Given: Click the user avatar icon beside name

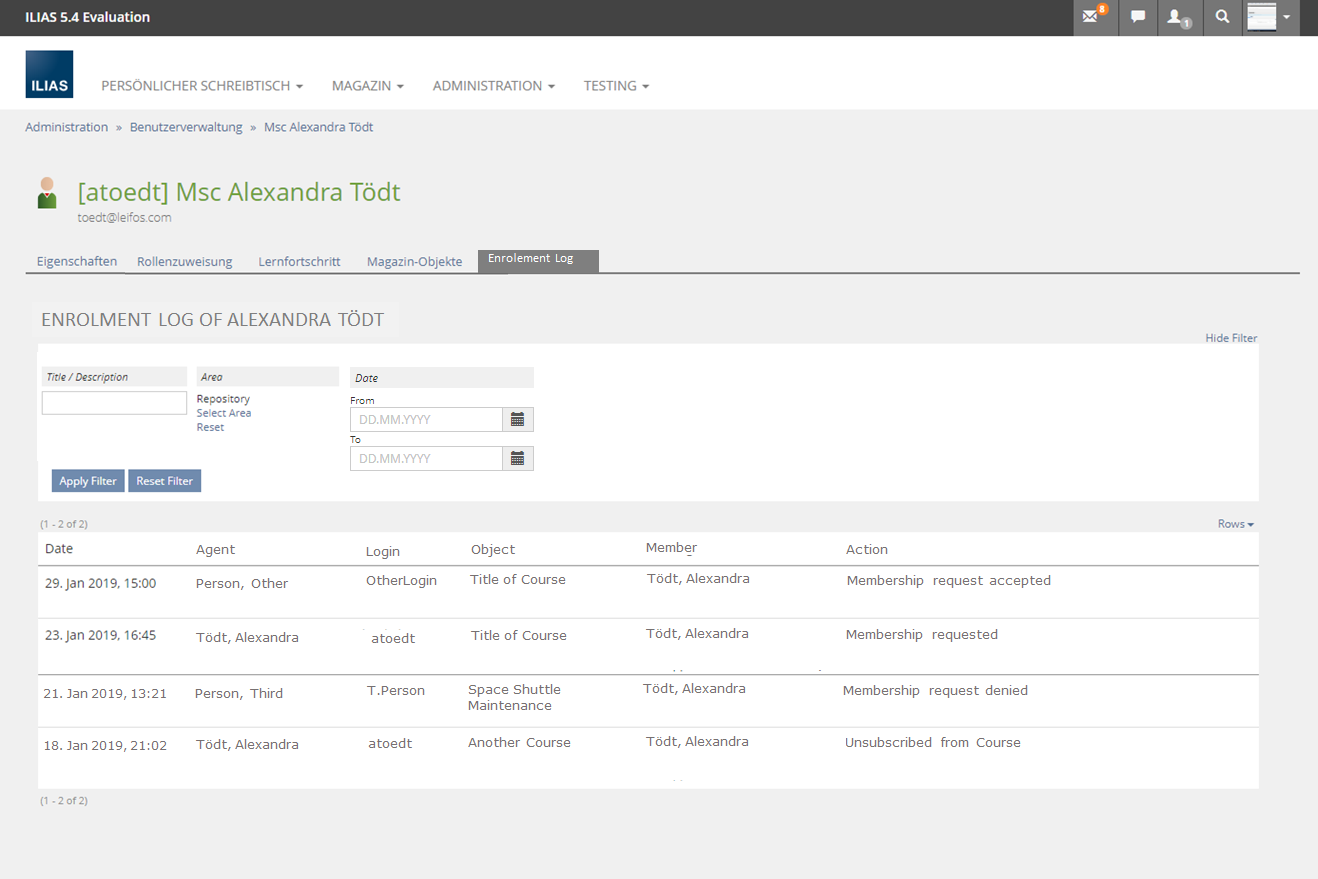Looking at the screenshot, I should click(x=47, y=193).
